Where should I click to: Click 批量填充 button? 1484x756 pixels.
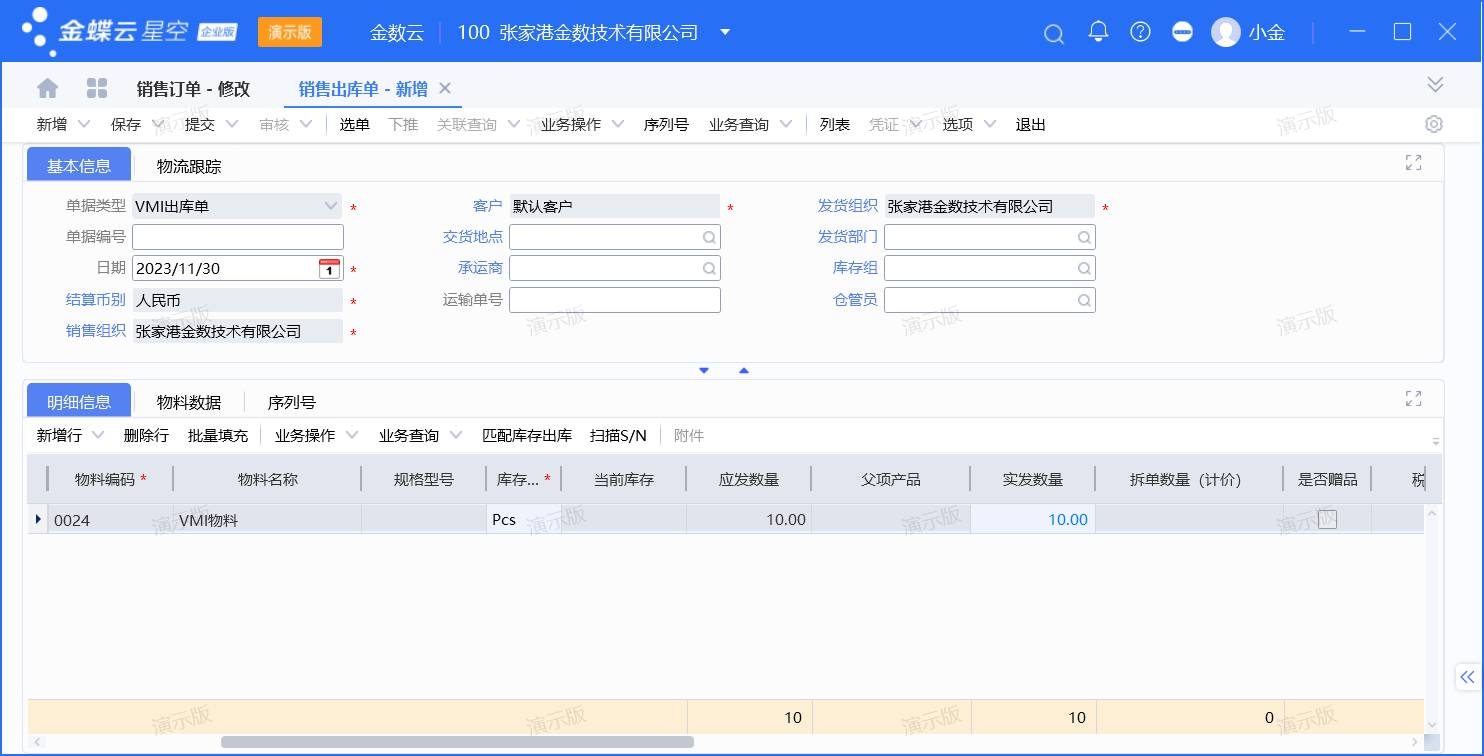(218, 436)
